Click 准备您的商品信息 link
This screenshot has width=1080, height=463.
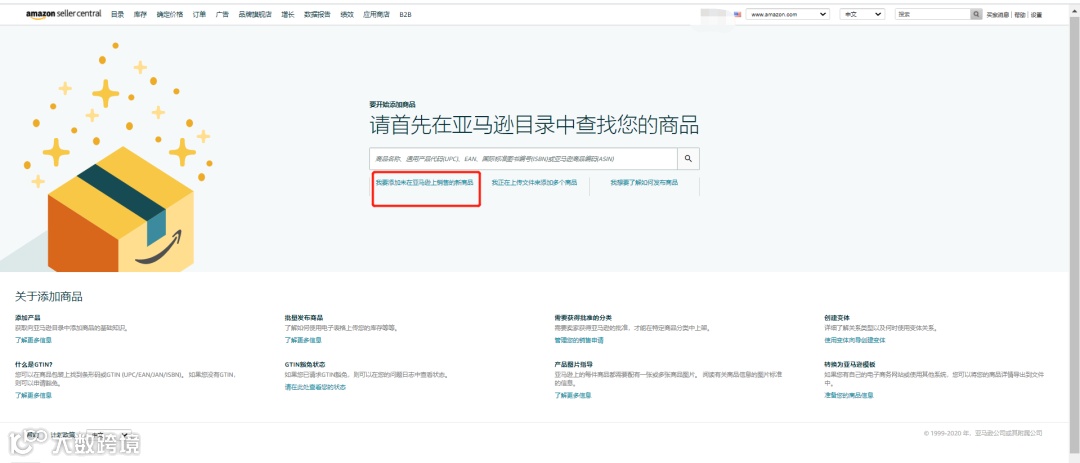point(849,395)
